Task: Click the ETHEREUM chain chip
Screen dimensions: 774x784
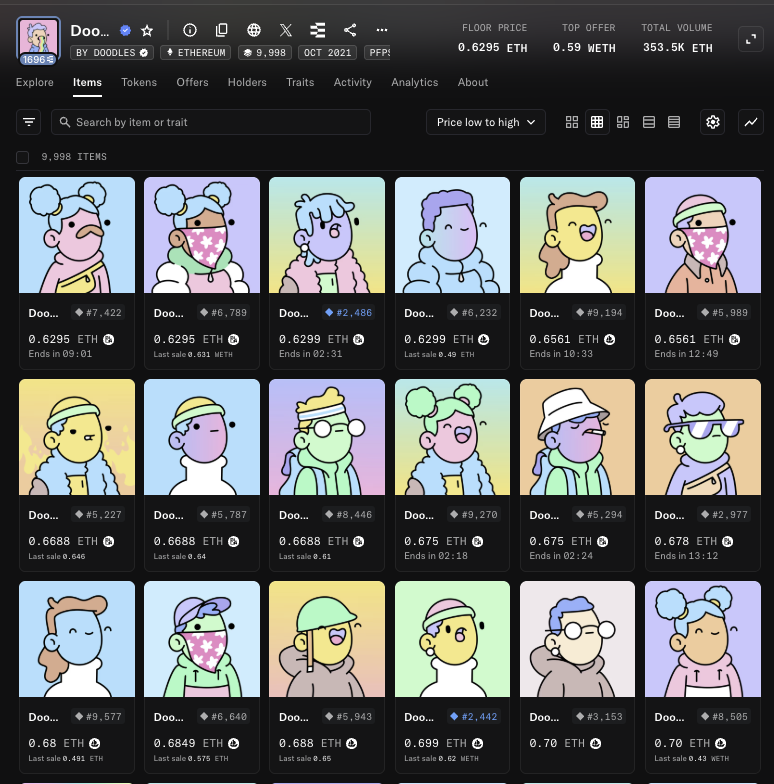Action: [196, 52]
